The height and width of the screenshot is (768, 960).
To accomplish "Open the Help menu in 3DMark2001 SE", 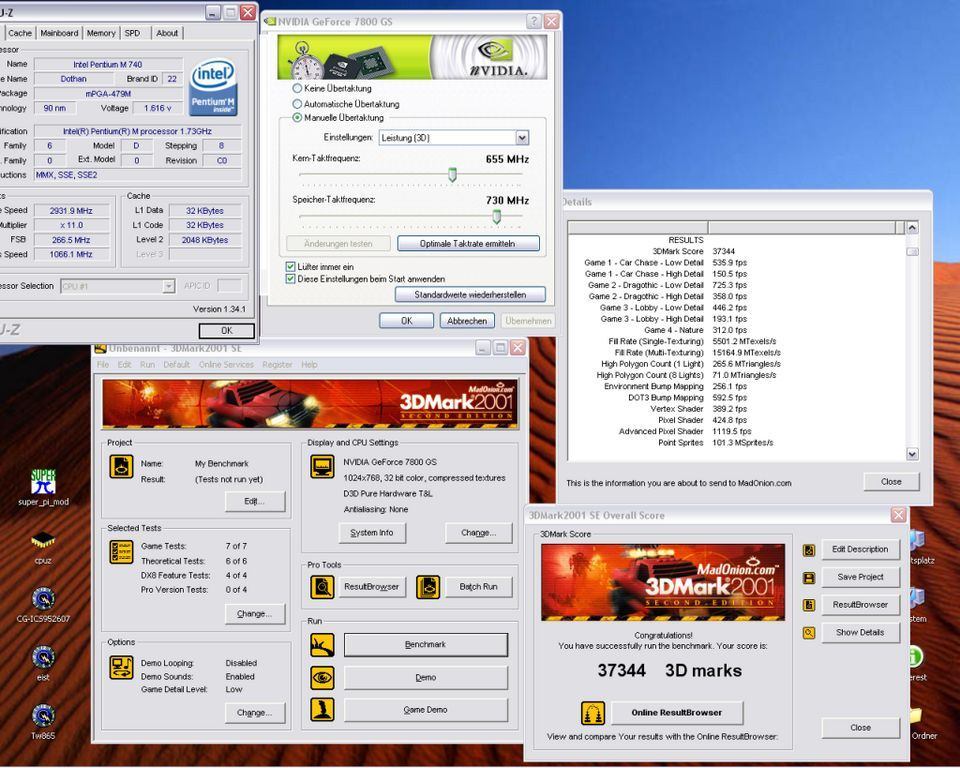I will pyautogui.click(x=309, y=364).
